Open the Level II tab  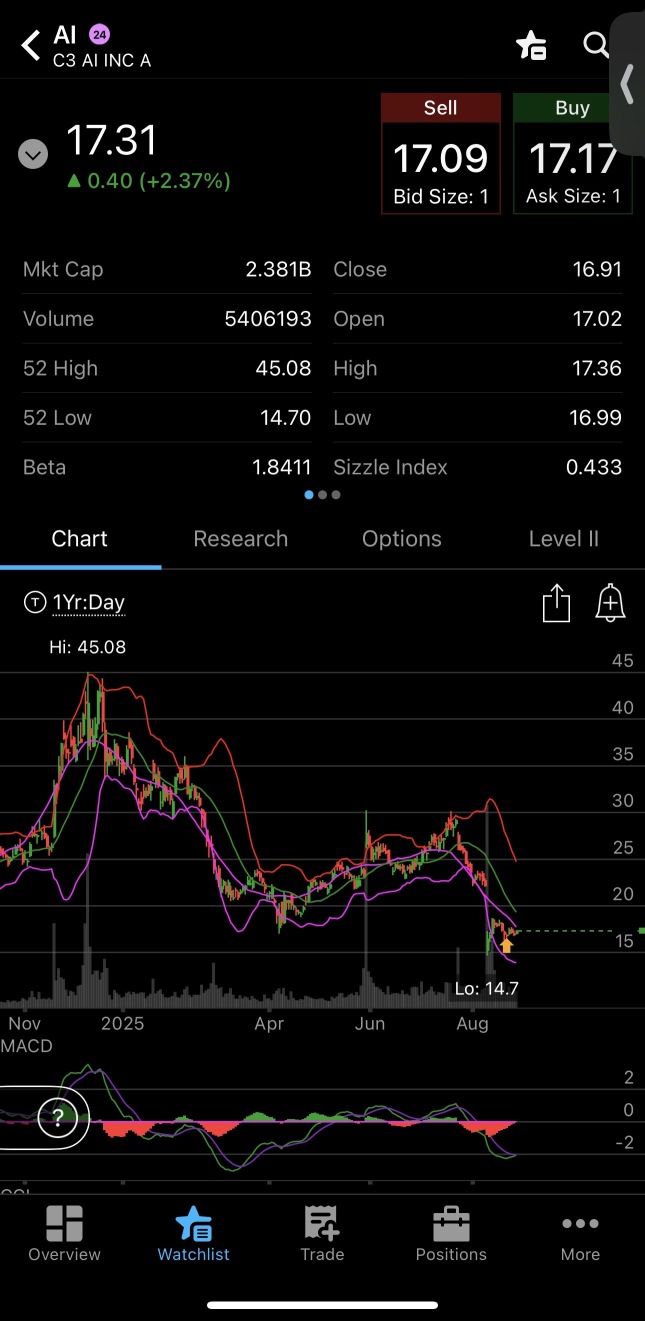563,539
